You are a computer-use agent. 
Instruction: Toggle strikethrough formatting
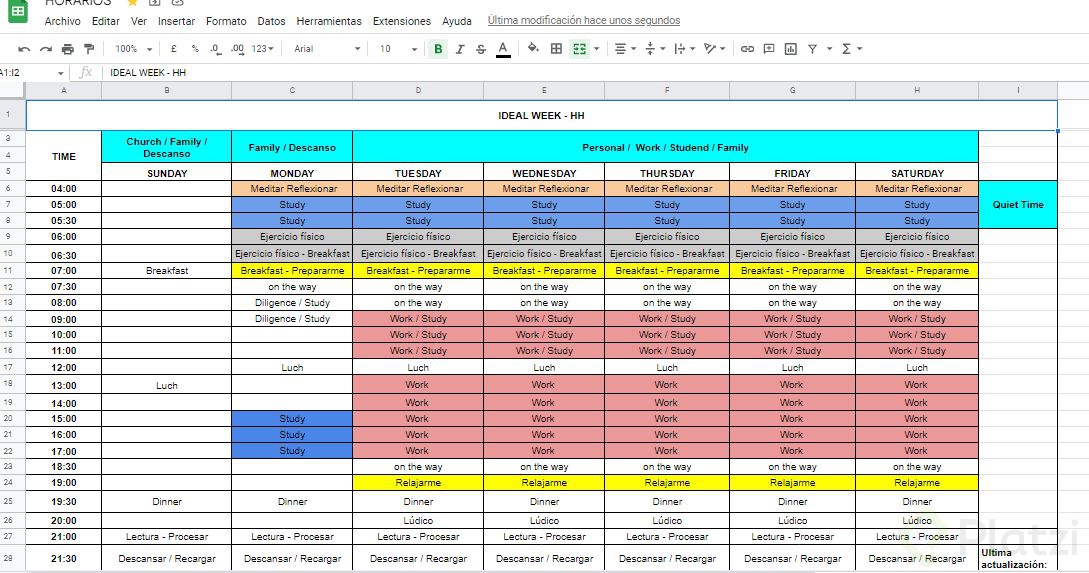pos(481,49)
